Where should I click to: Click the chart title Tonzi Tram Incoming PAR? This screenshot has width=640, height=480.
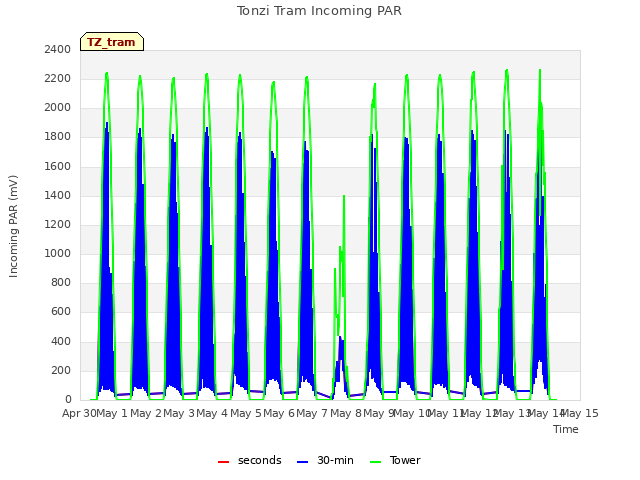(x=319, y=11)
